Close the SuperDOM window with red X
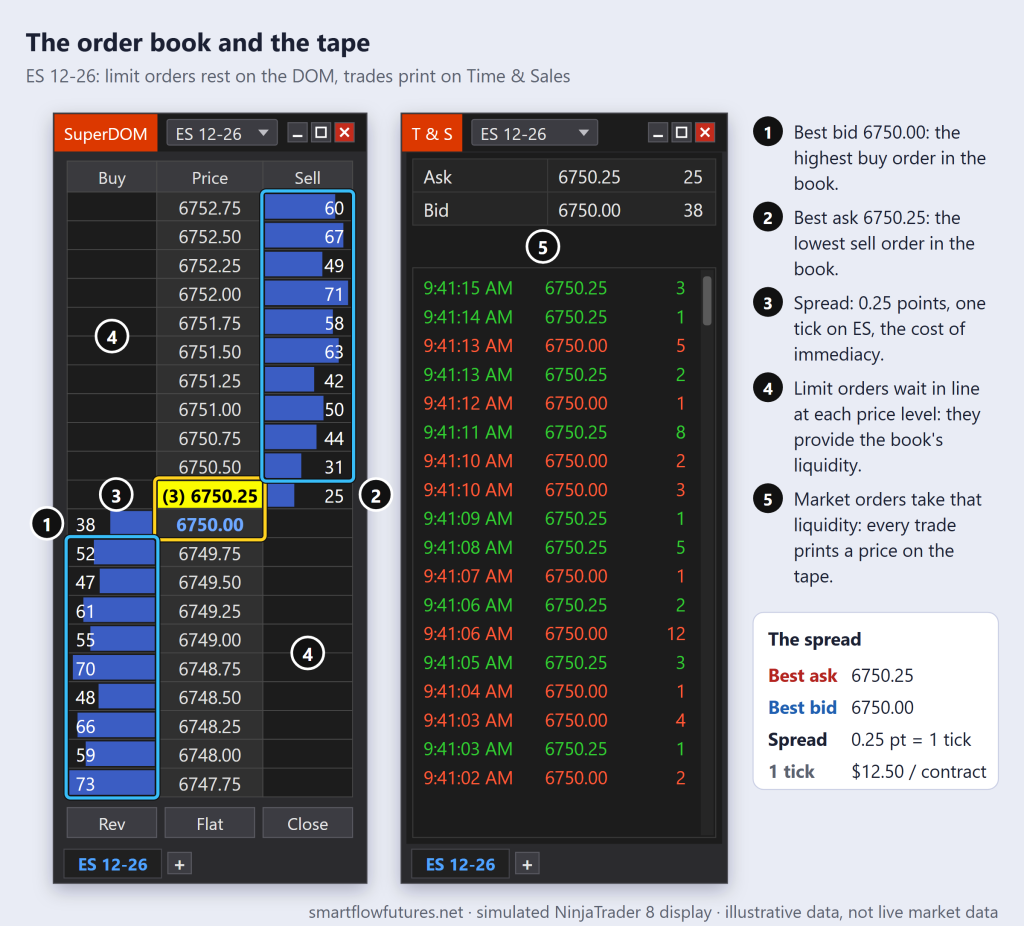The width and height of the screenshot is (1024, 926). coord(345,133)
